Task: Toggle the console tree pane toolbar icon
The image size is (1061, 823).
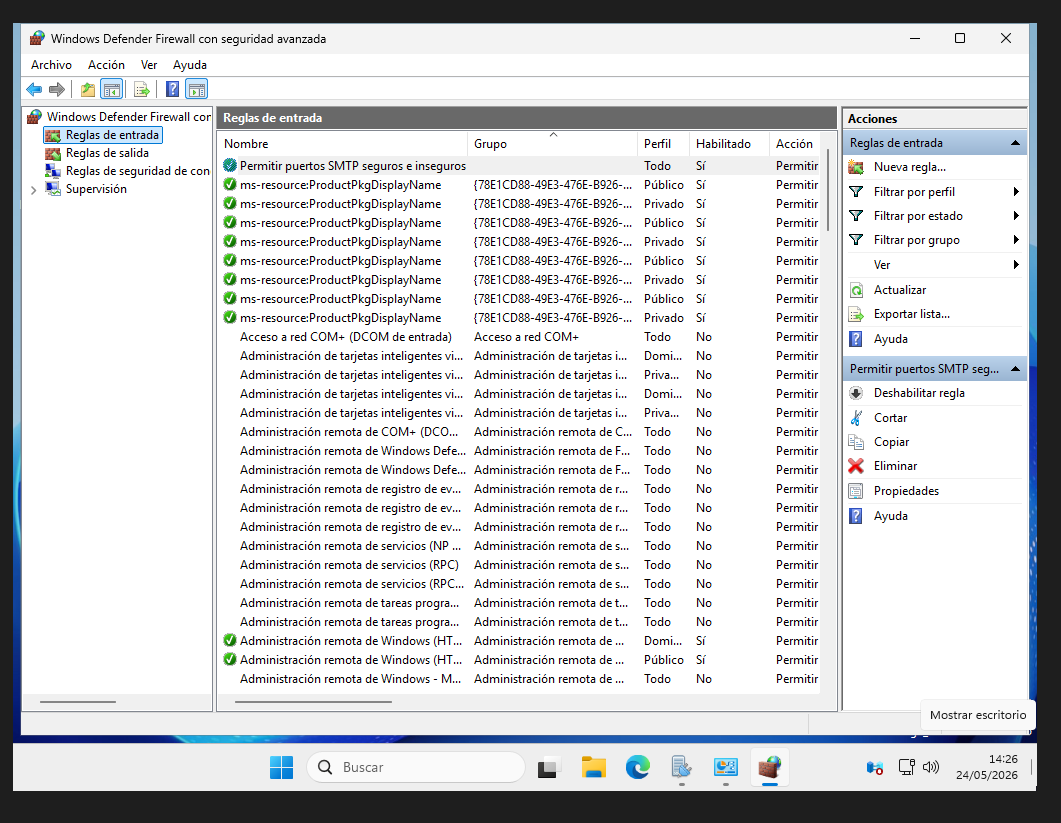Action: [112, 89]
